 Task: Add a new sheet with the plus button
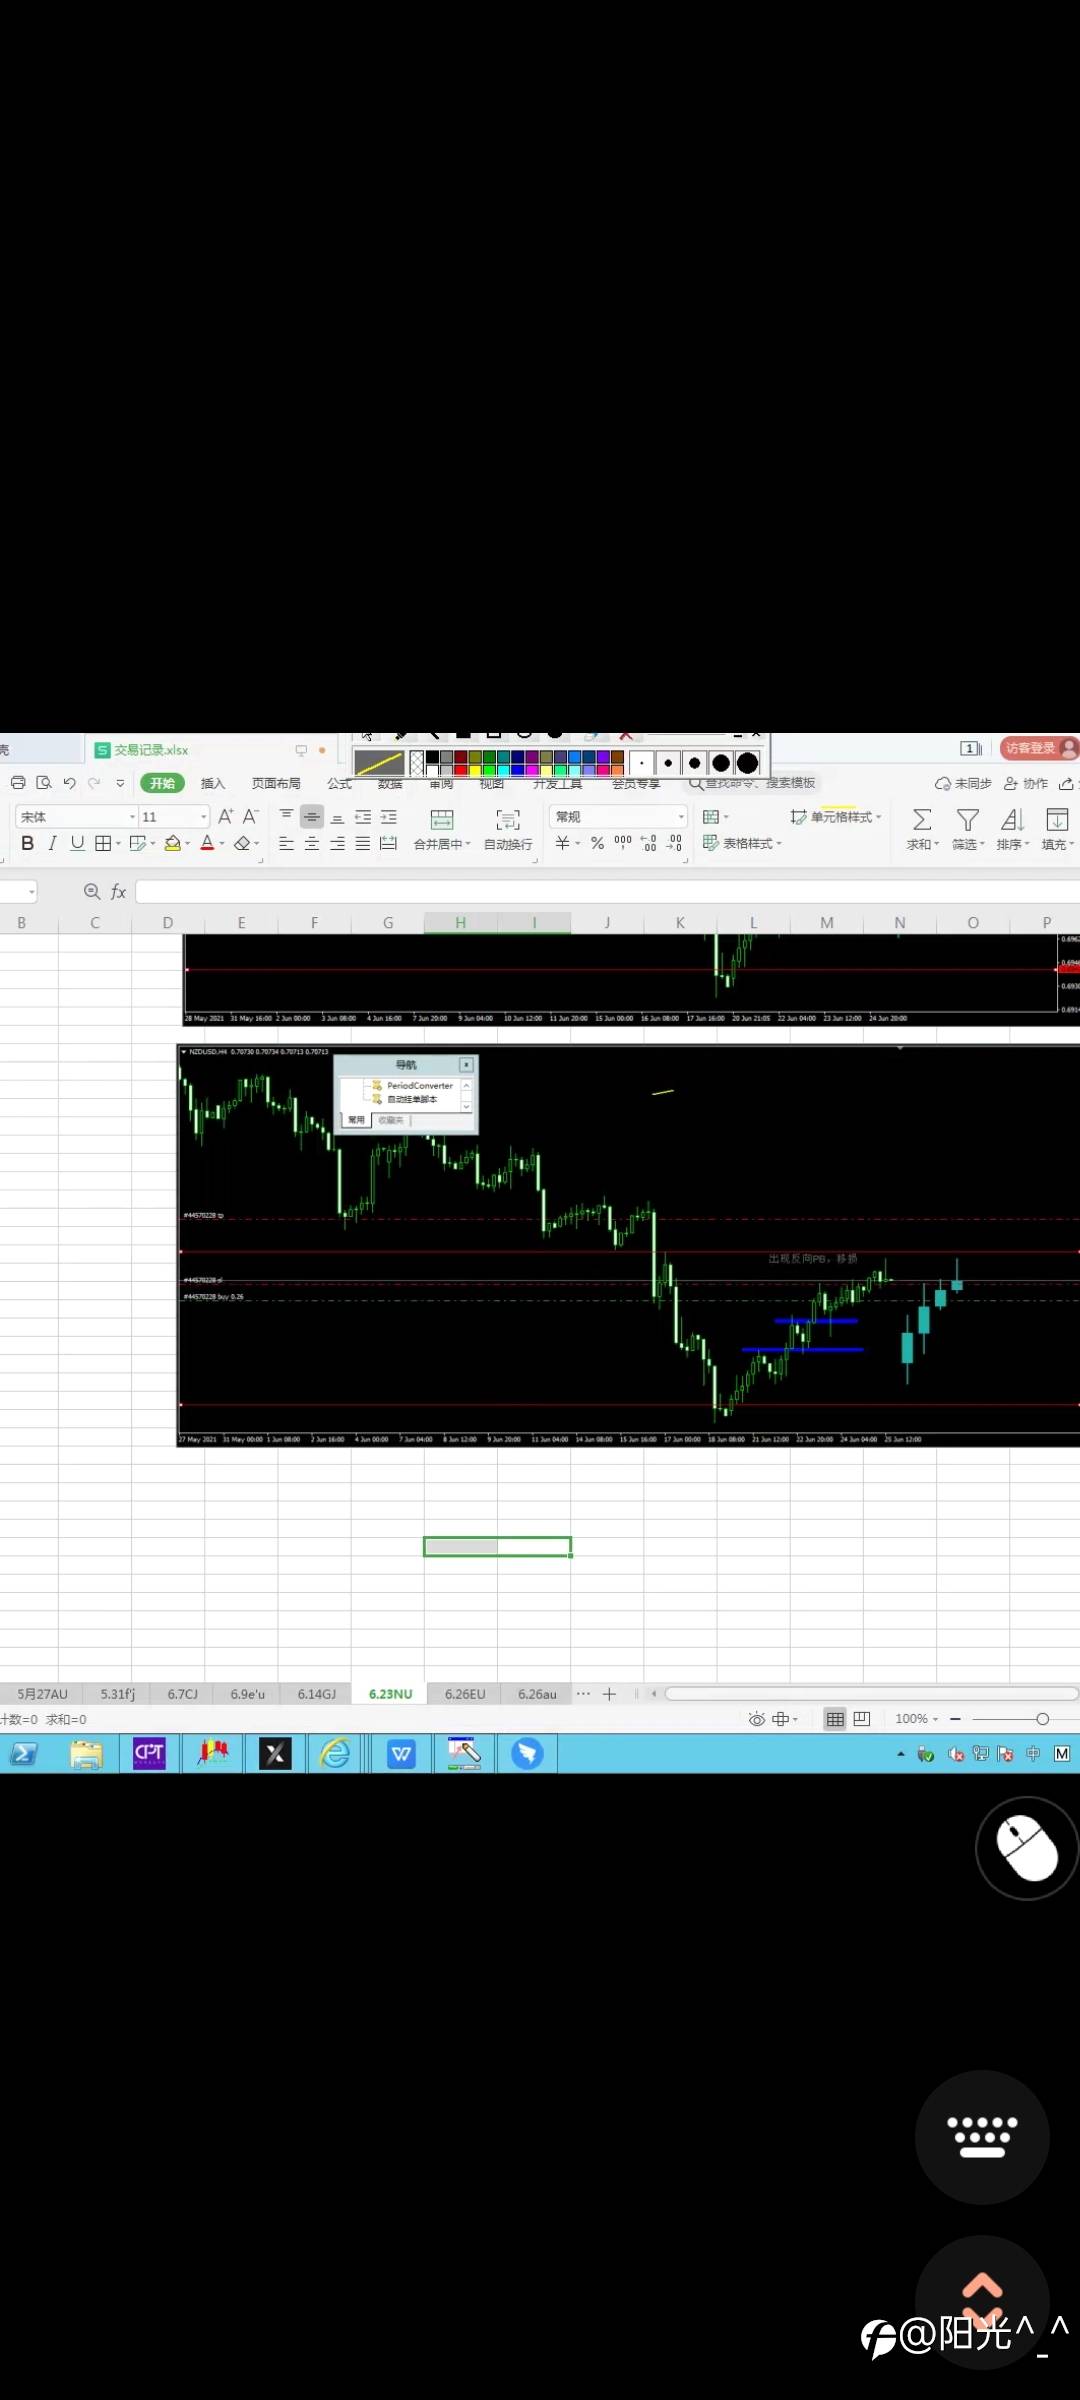click(x=609, y=1694)
